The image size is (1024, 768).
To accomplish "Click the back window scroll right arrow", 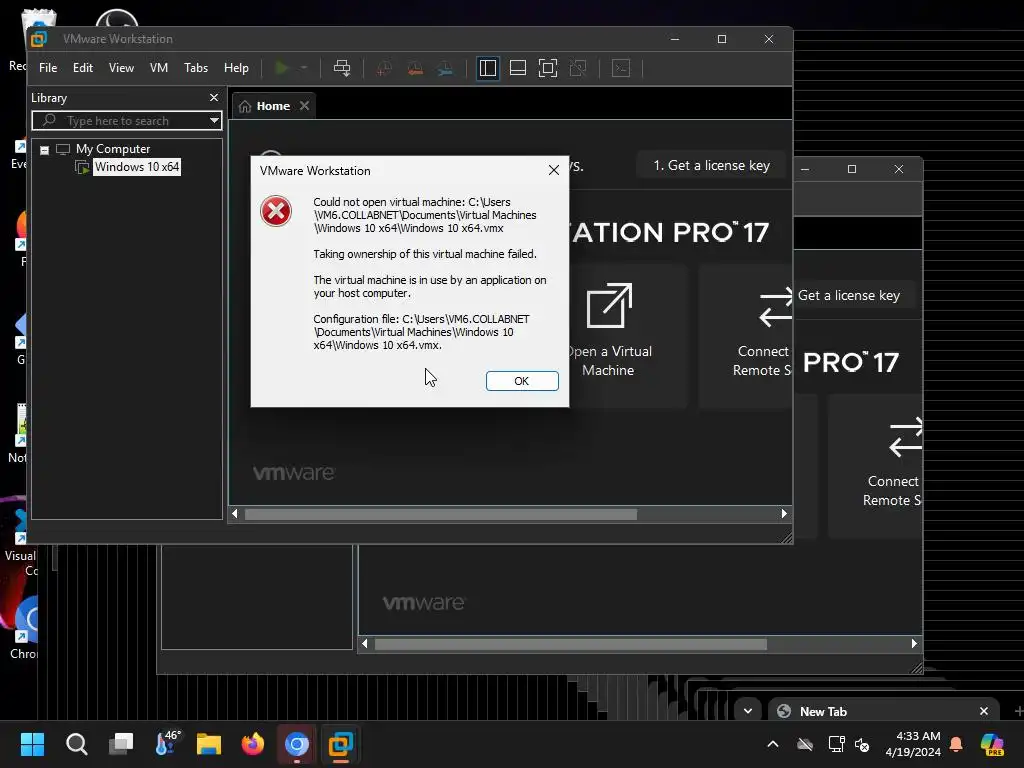I will tap(914, 644).
